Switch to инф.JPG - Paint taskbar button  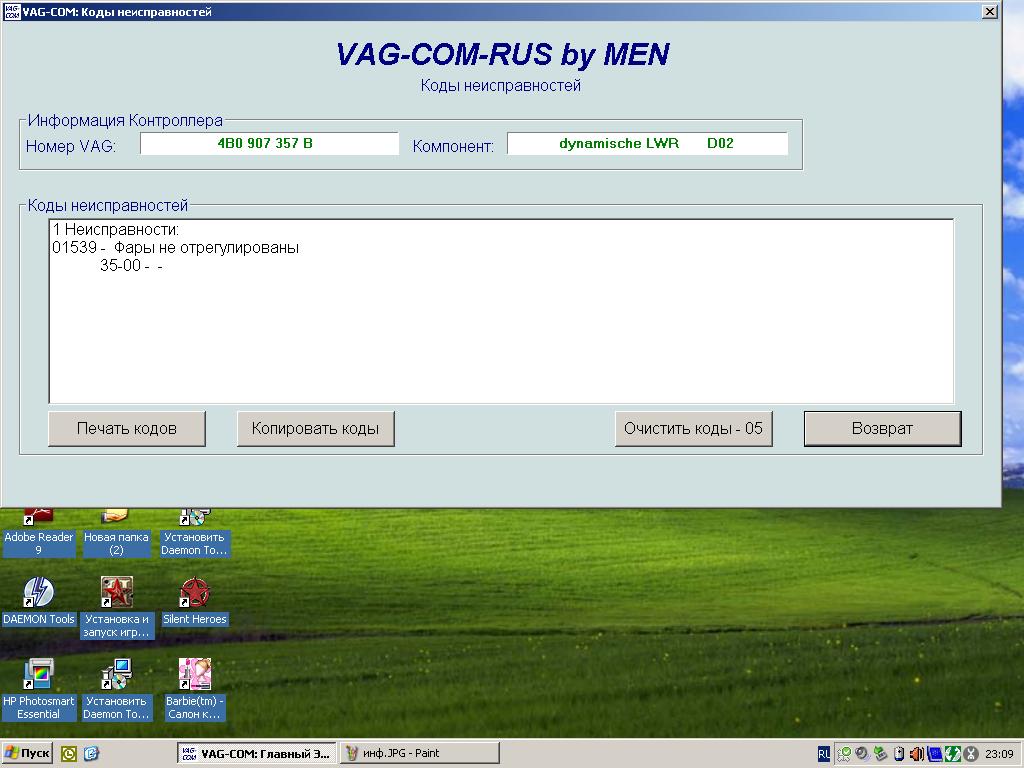419,754
